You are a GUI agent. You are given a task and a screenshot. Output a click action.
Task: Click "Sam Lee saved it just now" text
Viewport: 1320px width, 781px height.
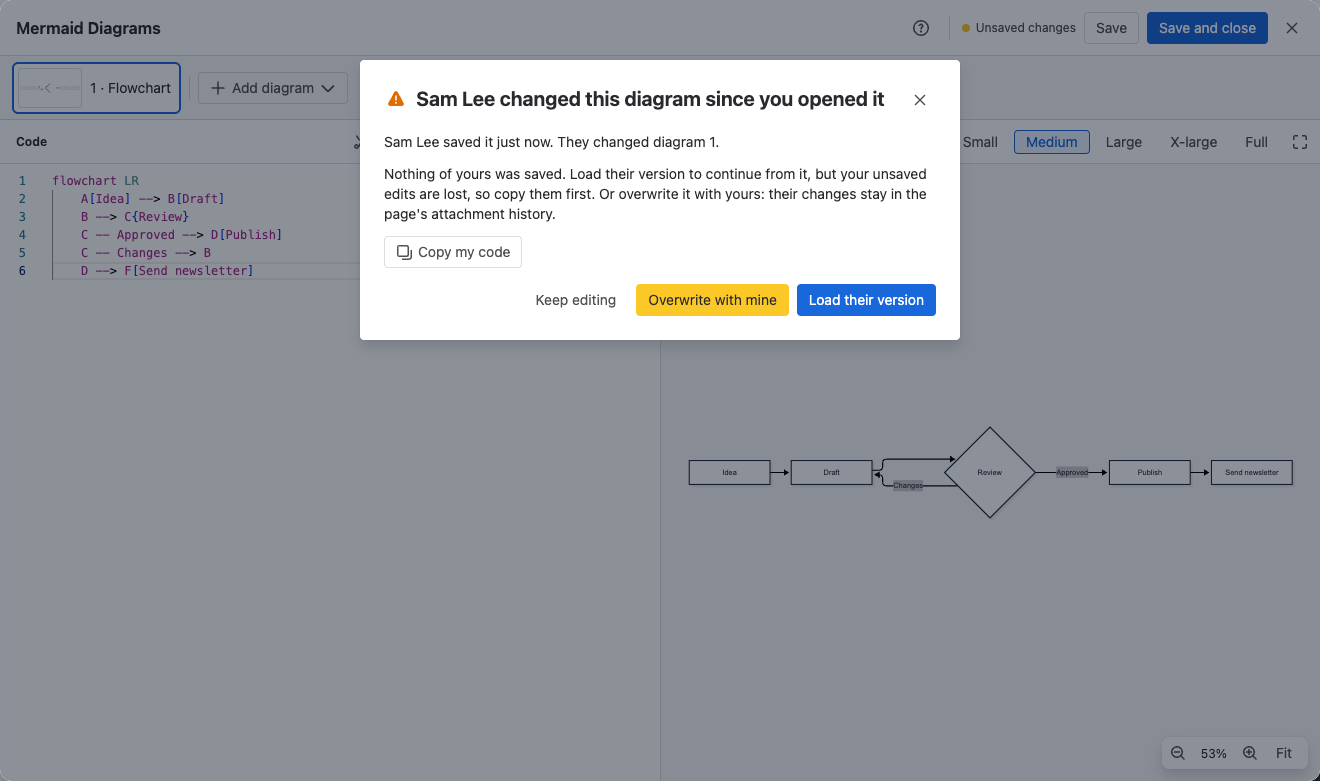pyautogui.click(x=468, y=142)
